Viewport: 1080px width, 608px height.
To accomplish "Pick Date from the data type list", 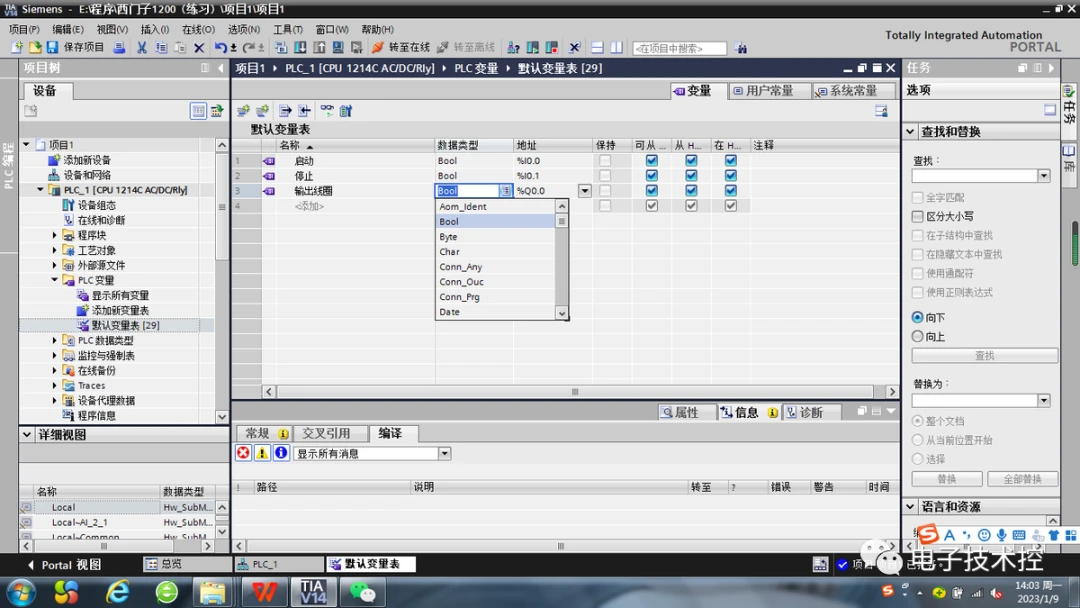I will click(x=496, y=312).
